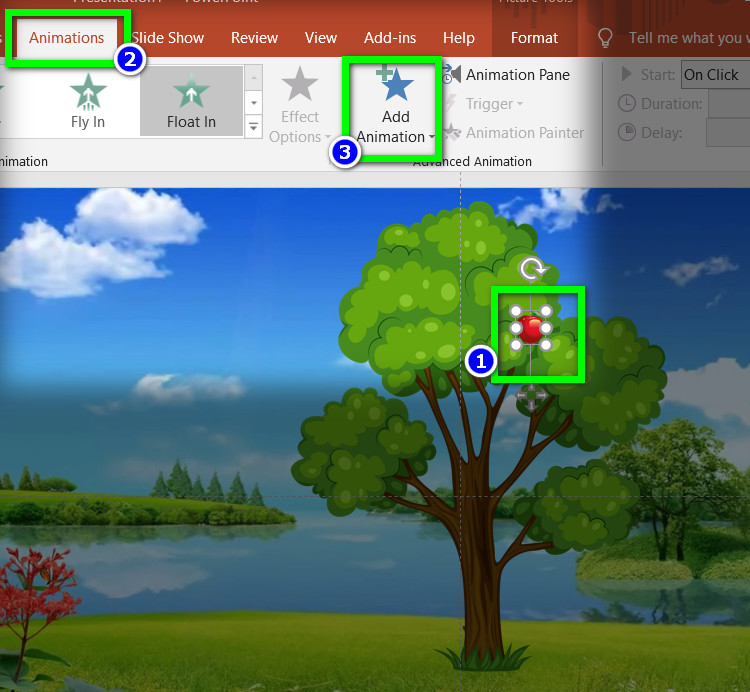Image resolution: width=750 pixels, height=692 pixels.
Task: Click the Tell me what you want lightbulb
Action: click(605, 38)
